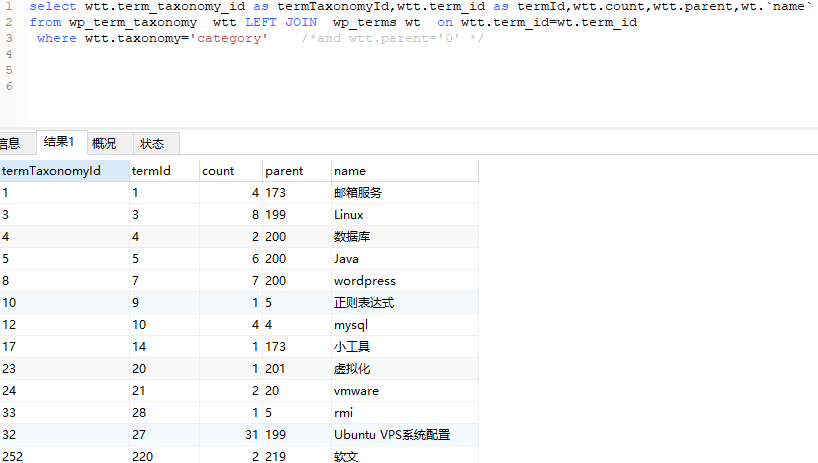This screenshot has height=463, width=818.
Task: Place cursor on 'category' string in query
Action: coord(229,39)
